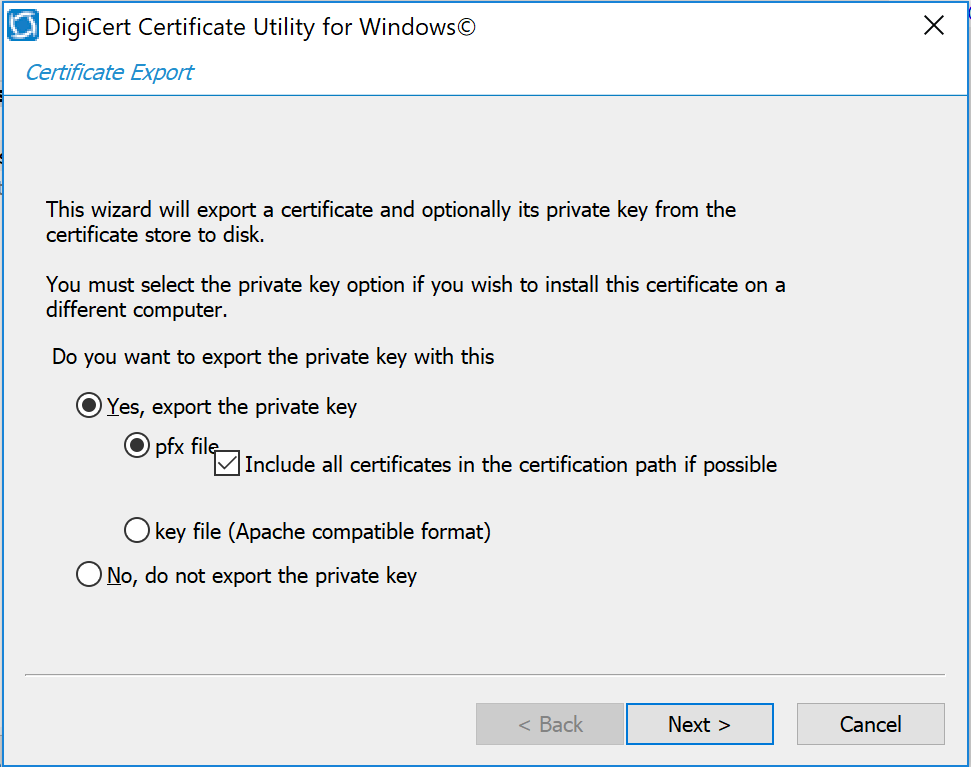Click the Certificate Export heading
This screenshot has width=971, height=767.
tap(108, 72)
